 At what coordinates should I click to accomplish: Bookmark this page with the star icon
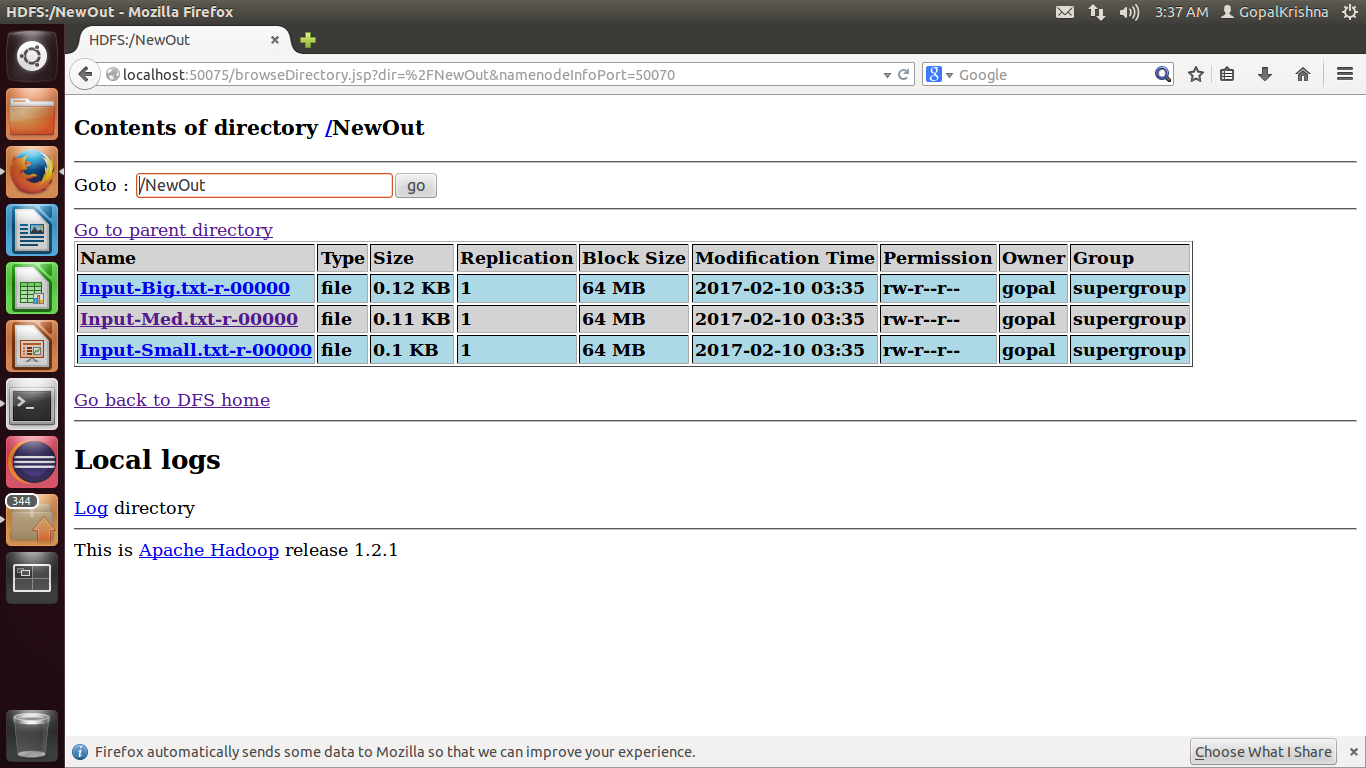point(1195,74)
